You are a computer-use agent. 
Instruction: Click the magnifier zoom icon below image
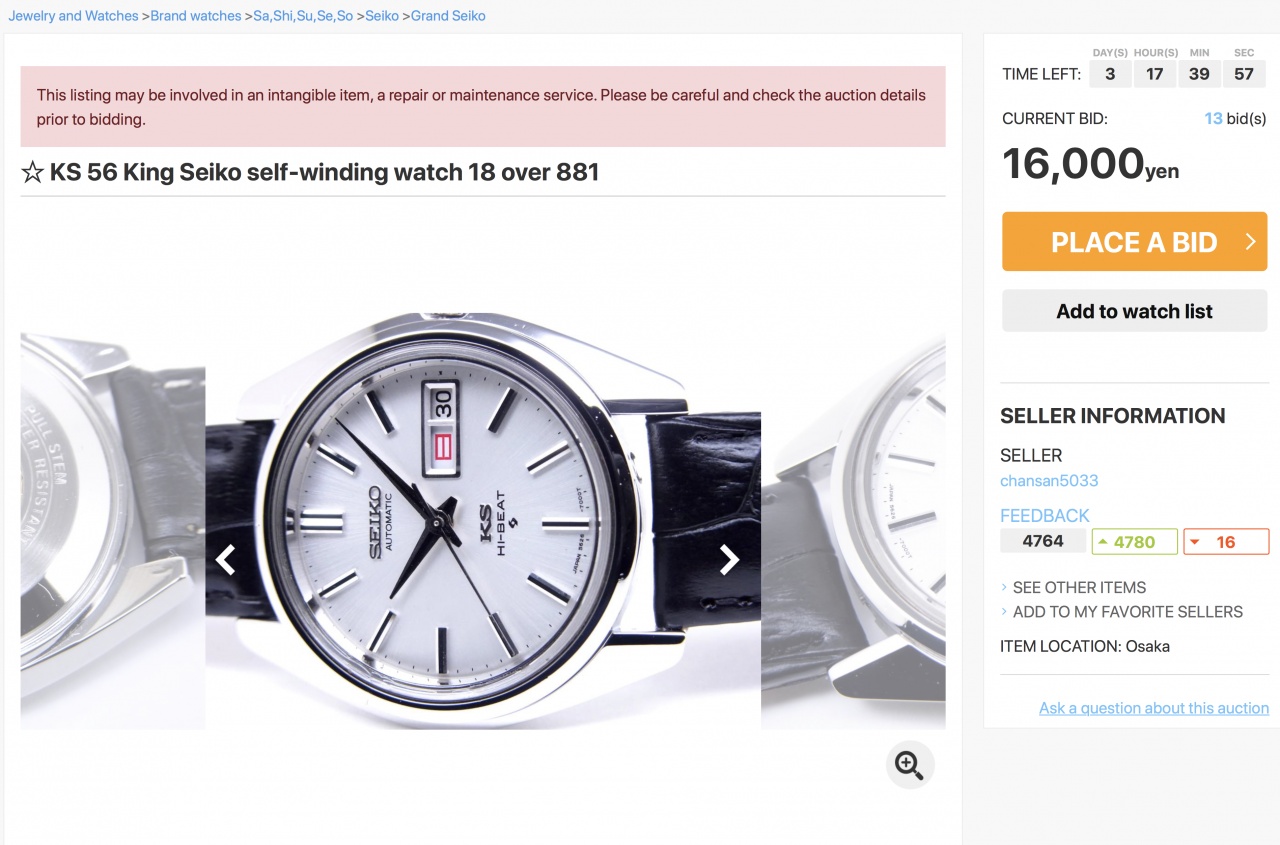pyautogui.click(x=909, y=765)
